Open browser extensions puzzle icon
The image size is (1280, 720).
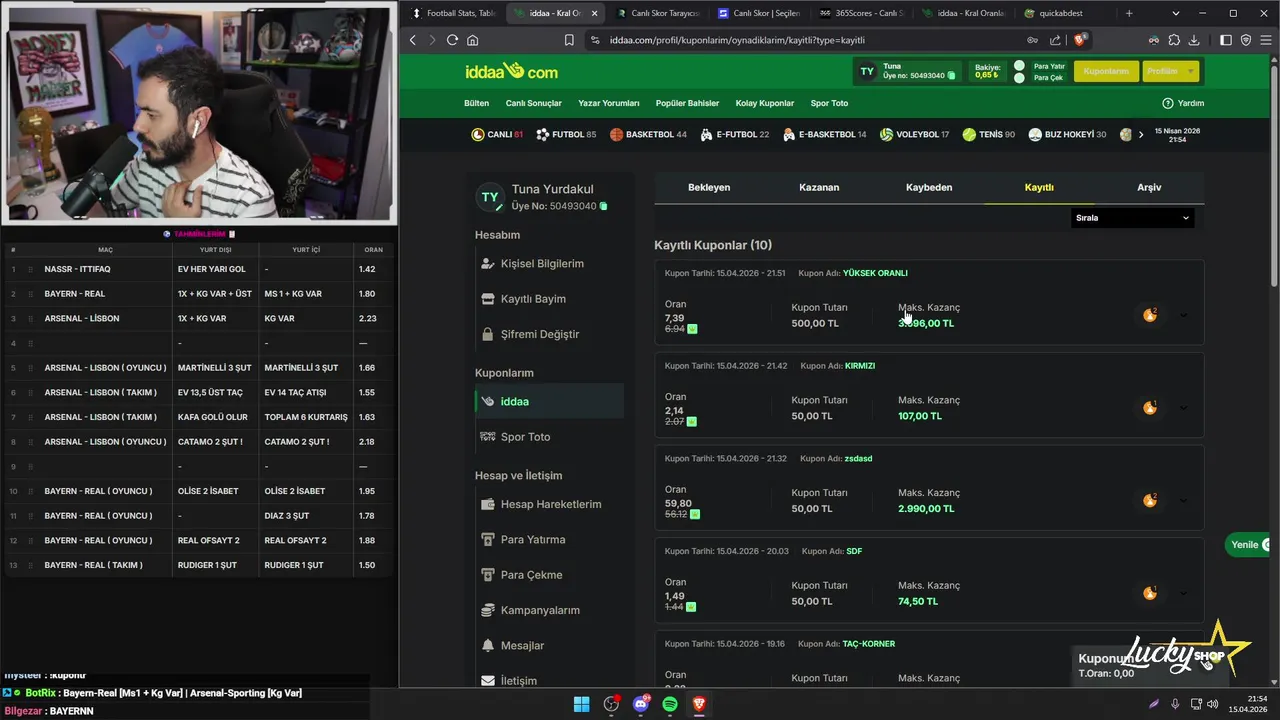(x=1174, y=40)
